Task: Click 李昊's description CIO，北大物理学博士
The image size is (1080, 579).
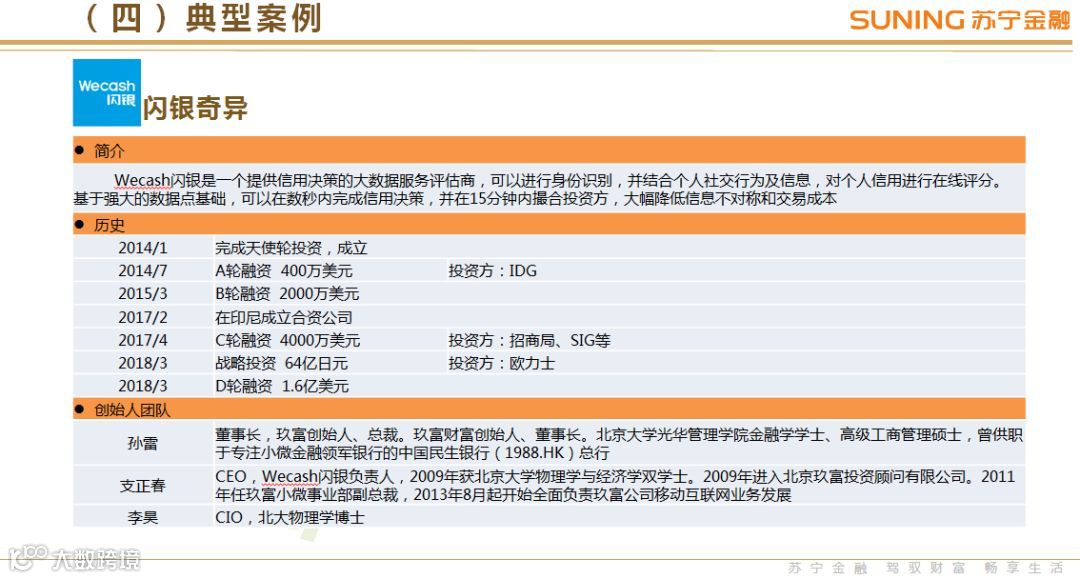Action: click(290, 517)
